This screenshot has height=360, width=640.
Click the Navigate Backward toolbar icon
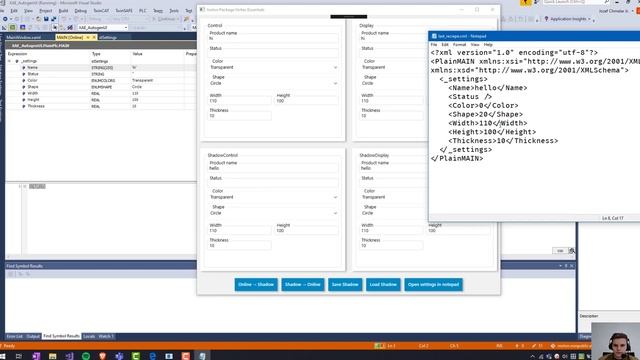click(x=5, y=19)
